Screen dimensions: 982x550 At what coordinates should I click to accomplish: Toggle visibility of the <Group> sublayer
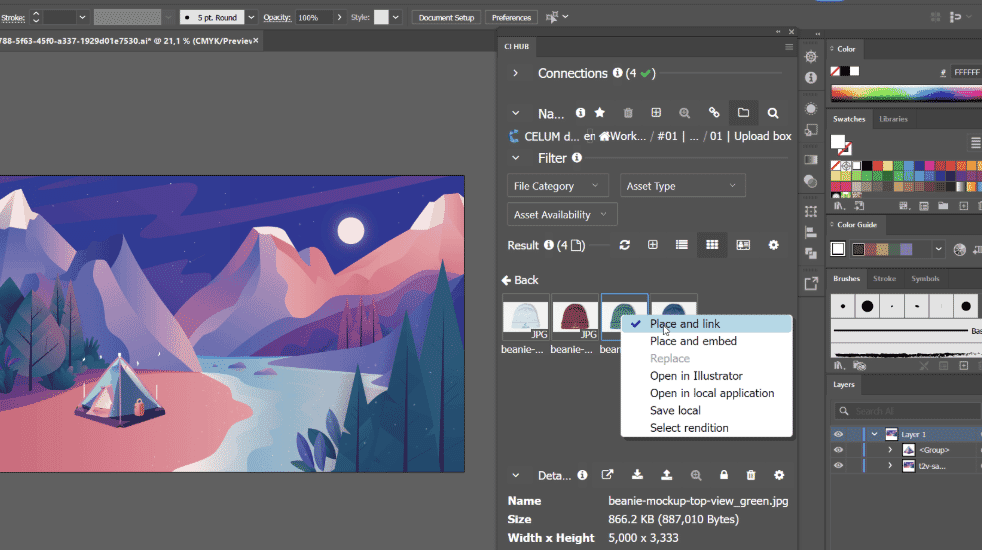pos(839,450)
